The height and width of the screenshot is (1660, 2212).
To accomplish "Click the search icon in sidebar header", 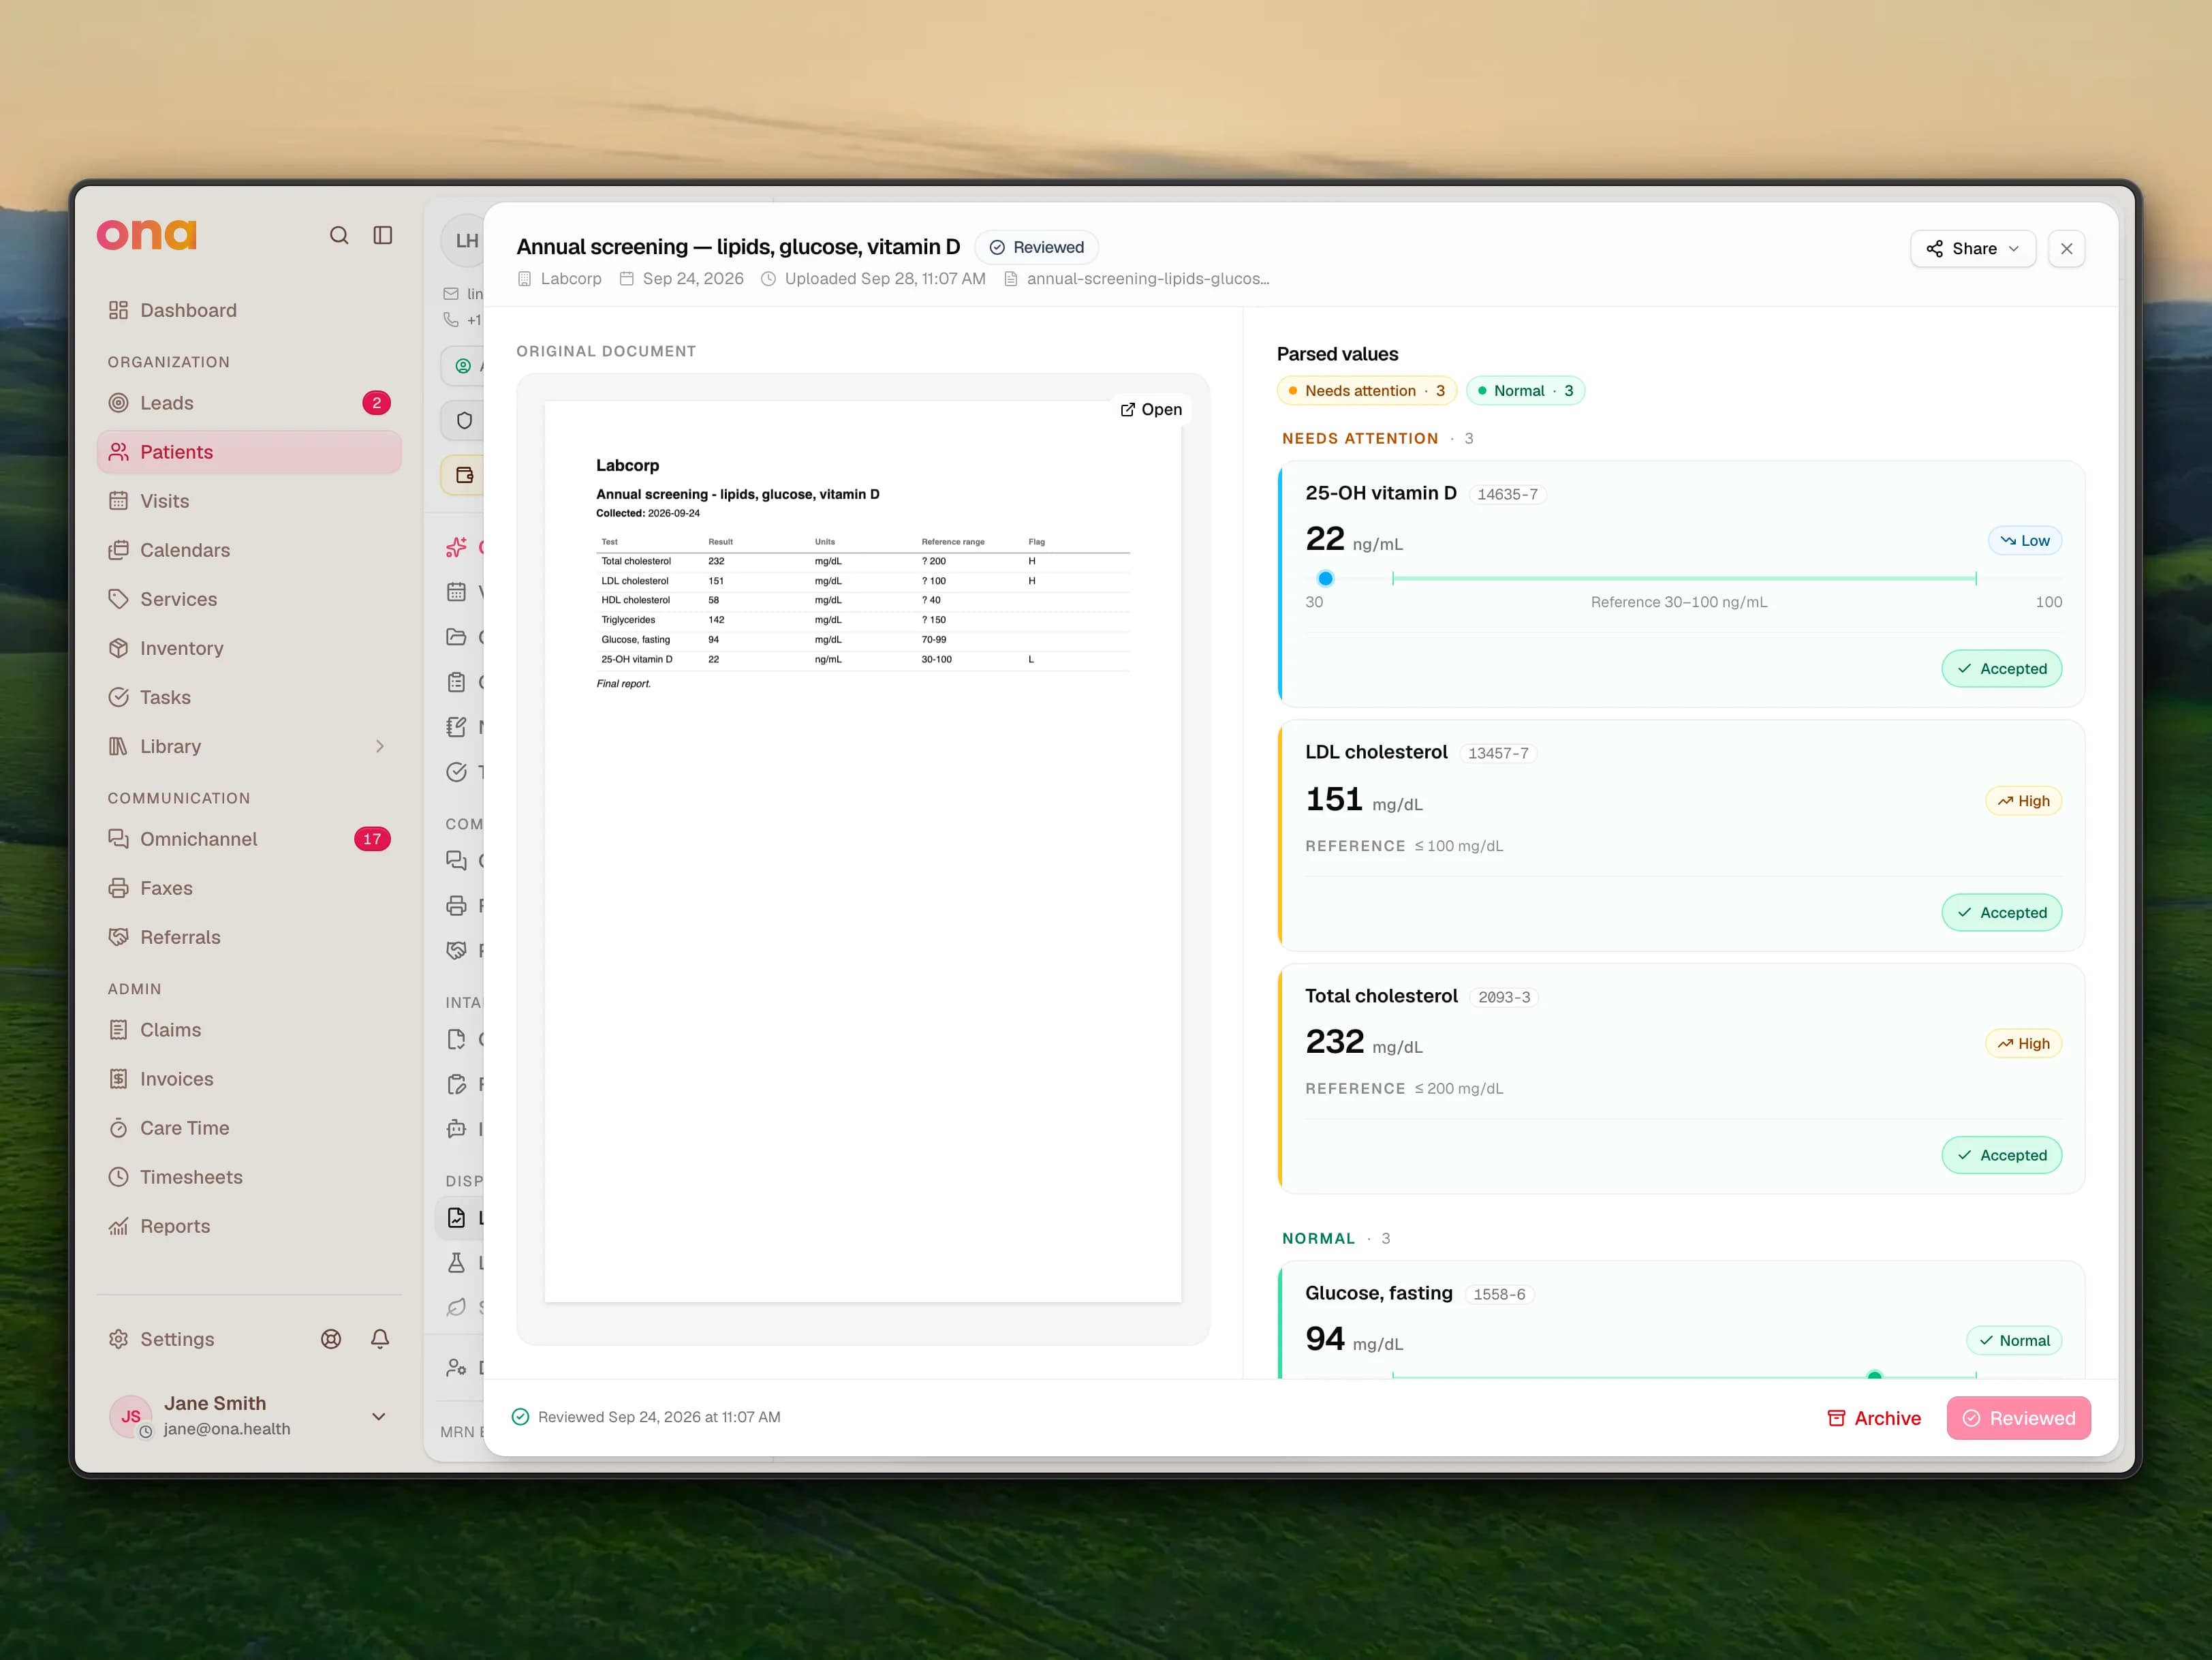I will (x=339, y=235).
